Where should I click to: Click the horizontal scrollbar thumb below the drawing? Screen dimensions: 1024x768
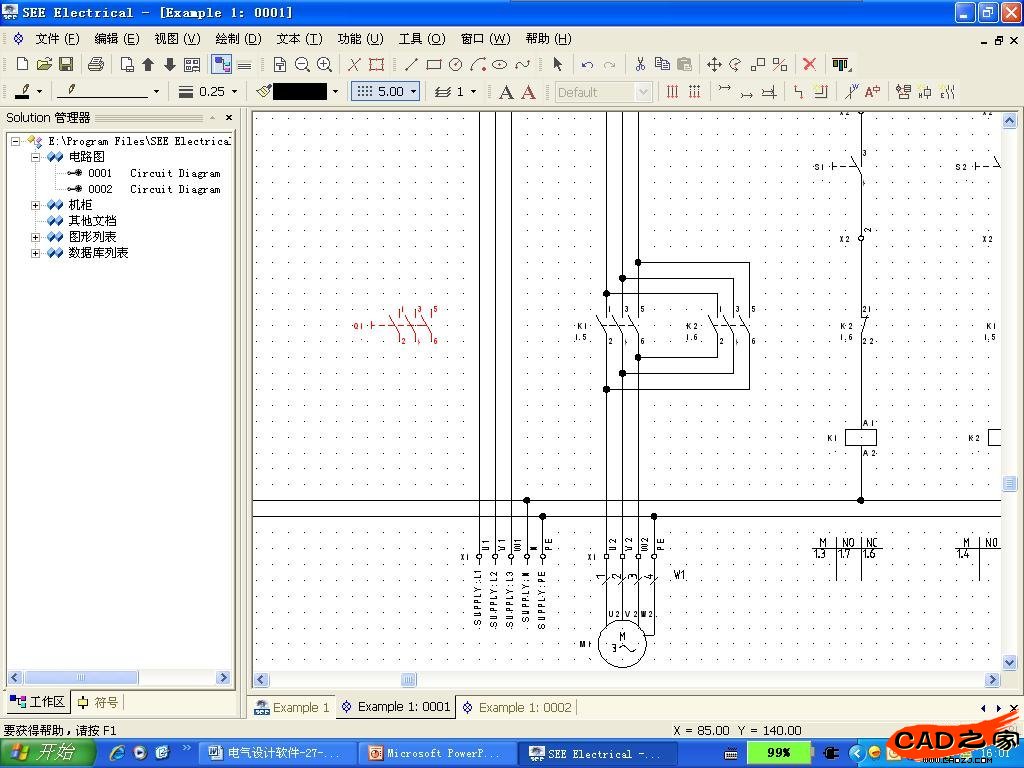point(408,680)
